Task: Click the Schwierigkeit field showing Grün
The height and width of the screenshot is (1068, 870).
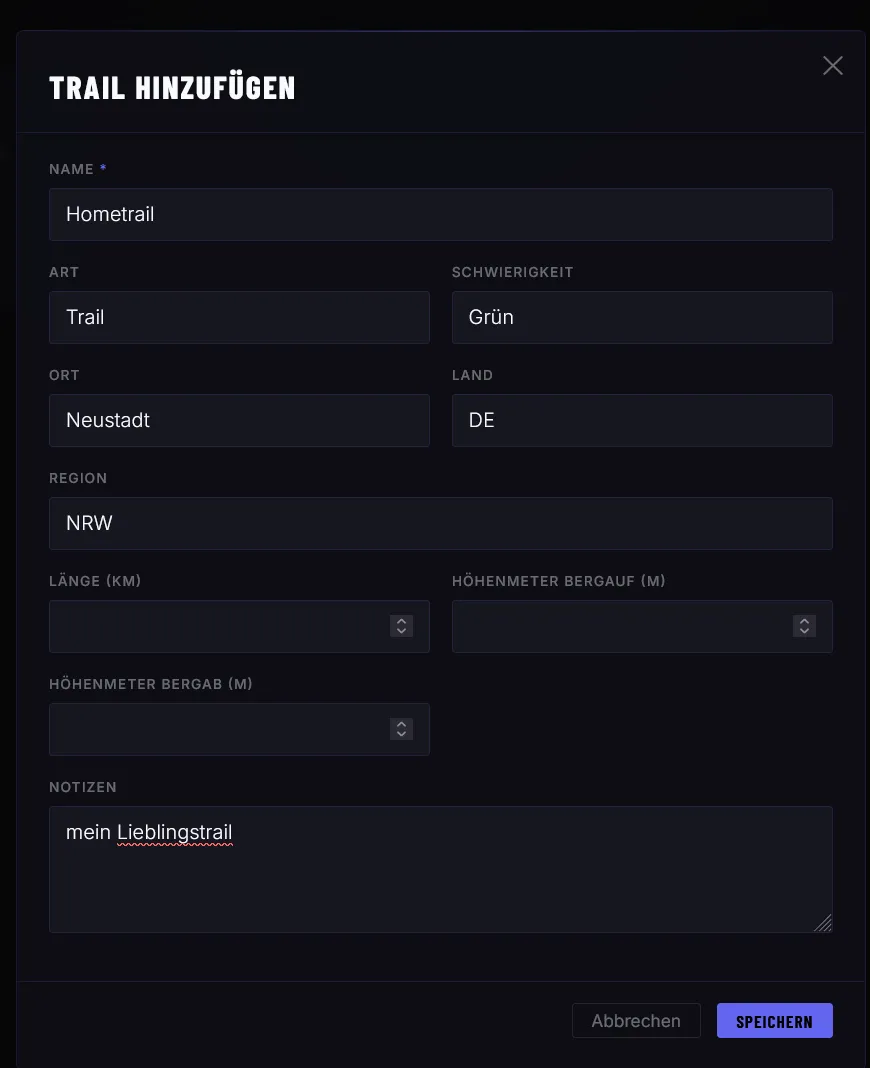Action: [642, 317]
